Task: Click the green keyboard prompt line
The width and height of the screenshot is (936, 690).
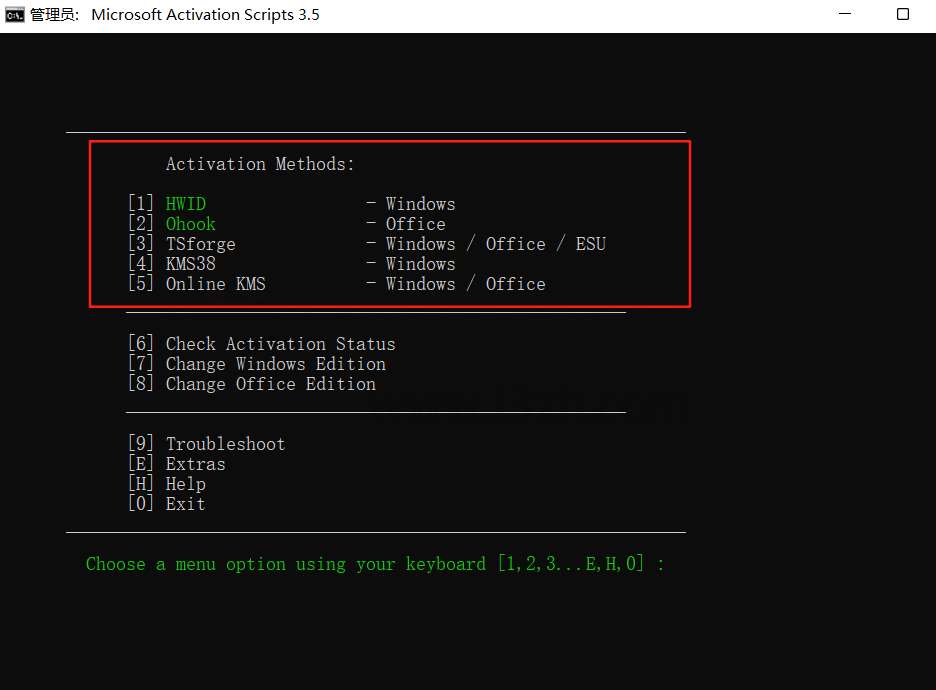Action: point(375,564)
